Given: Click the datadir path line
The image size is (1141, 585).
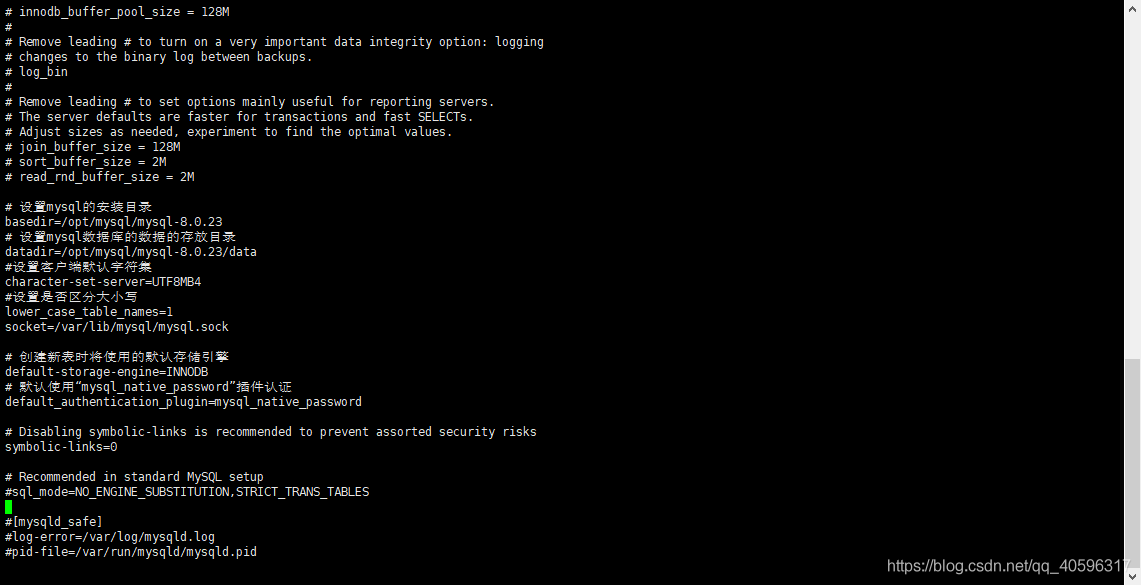Looking at the screenshot, I should click(x=131, y=252).
